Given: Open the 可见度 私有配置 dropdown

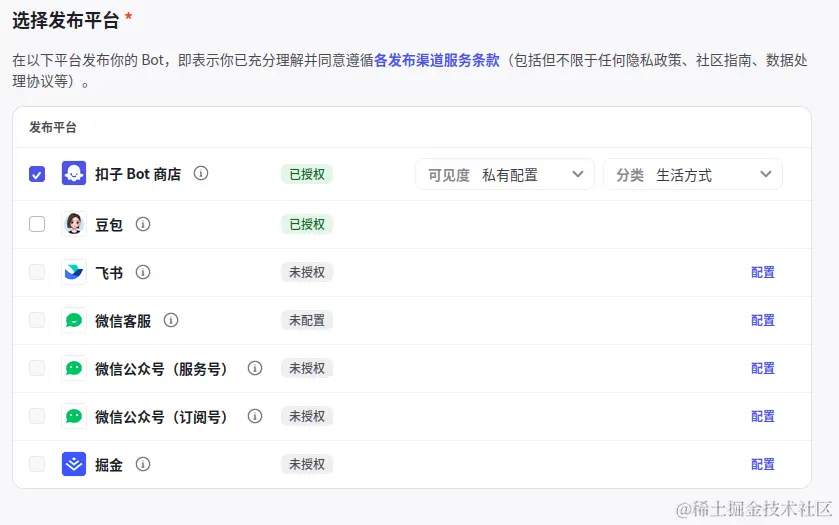Looking at the screenshot, I should coord(505,174).
